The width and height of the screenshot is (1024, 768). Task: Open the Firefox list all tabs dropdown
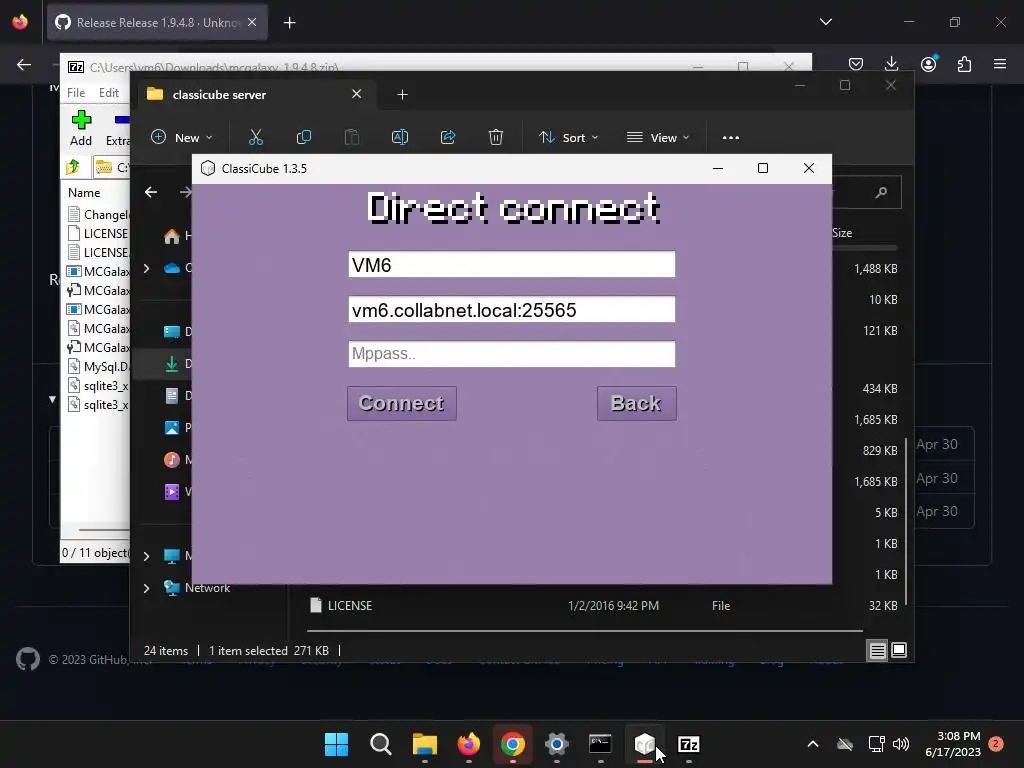pyautogui.click(x=825, y=22)
